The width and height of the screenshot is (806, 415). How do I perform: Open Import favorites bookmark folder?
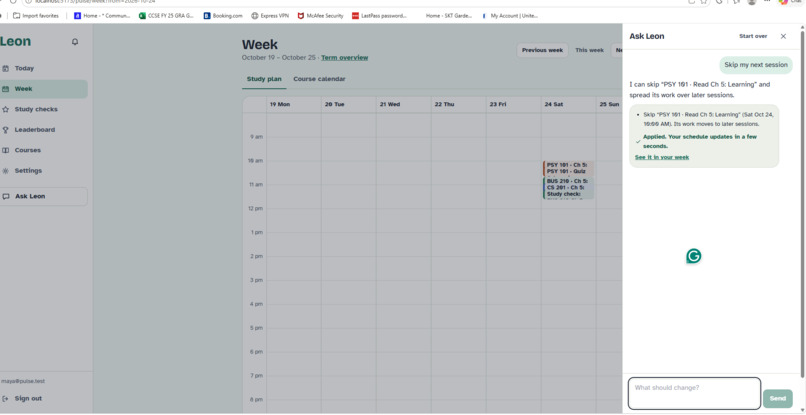pos(35,16)
